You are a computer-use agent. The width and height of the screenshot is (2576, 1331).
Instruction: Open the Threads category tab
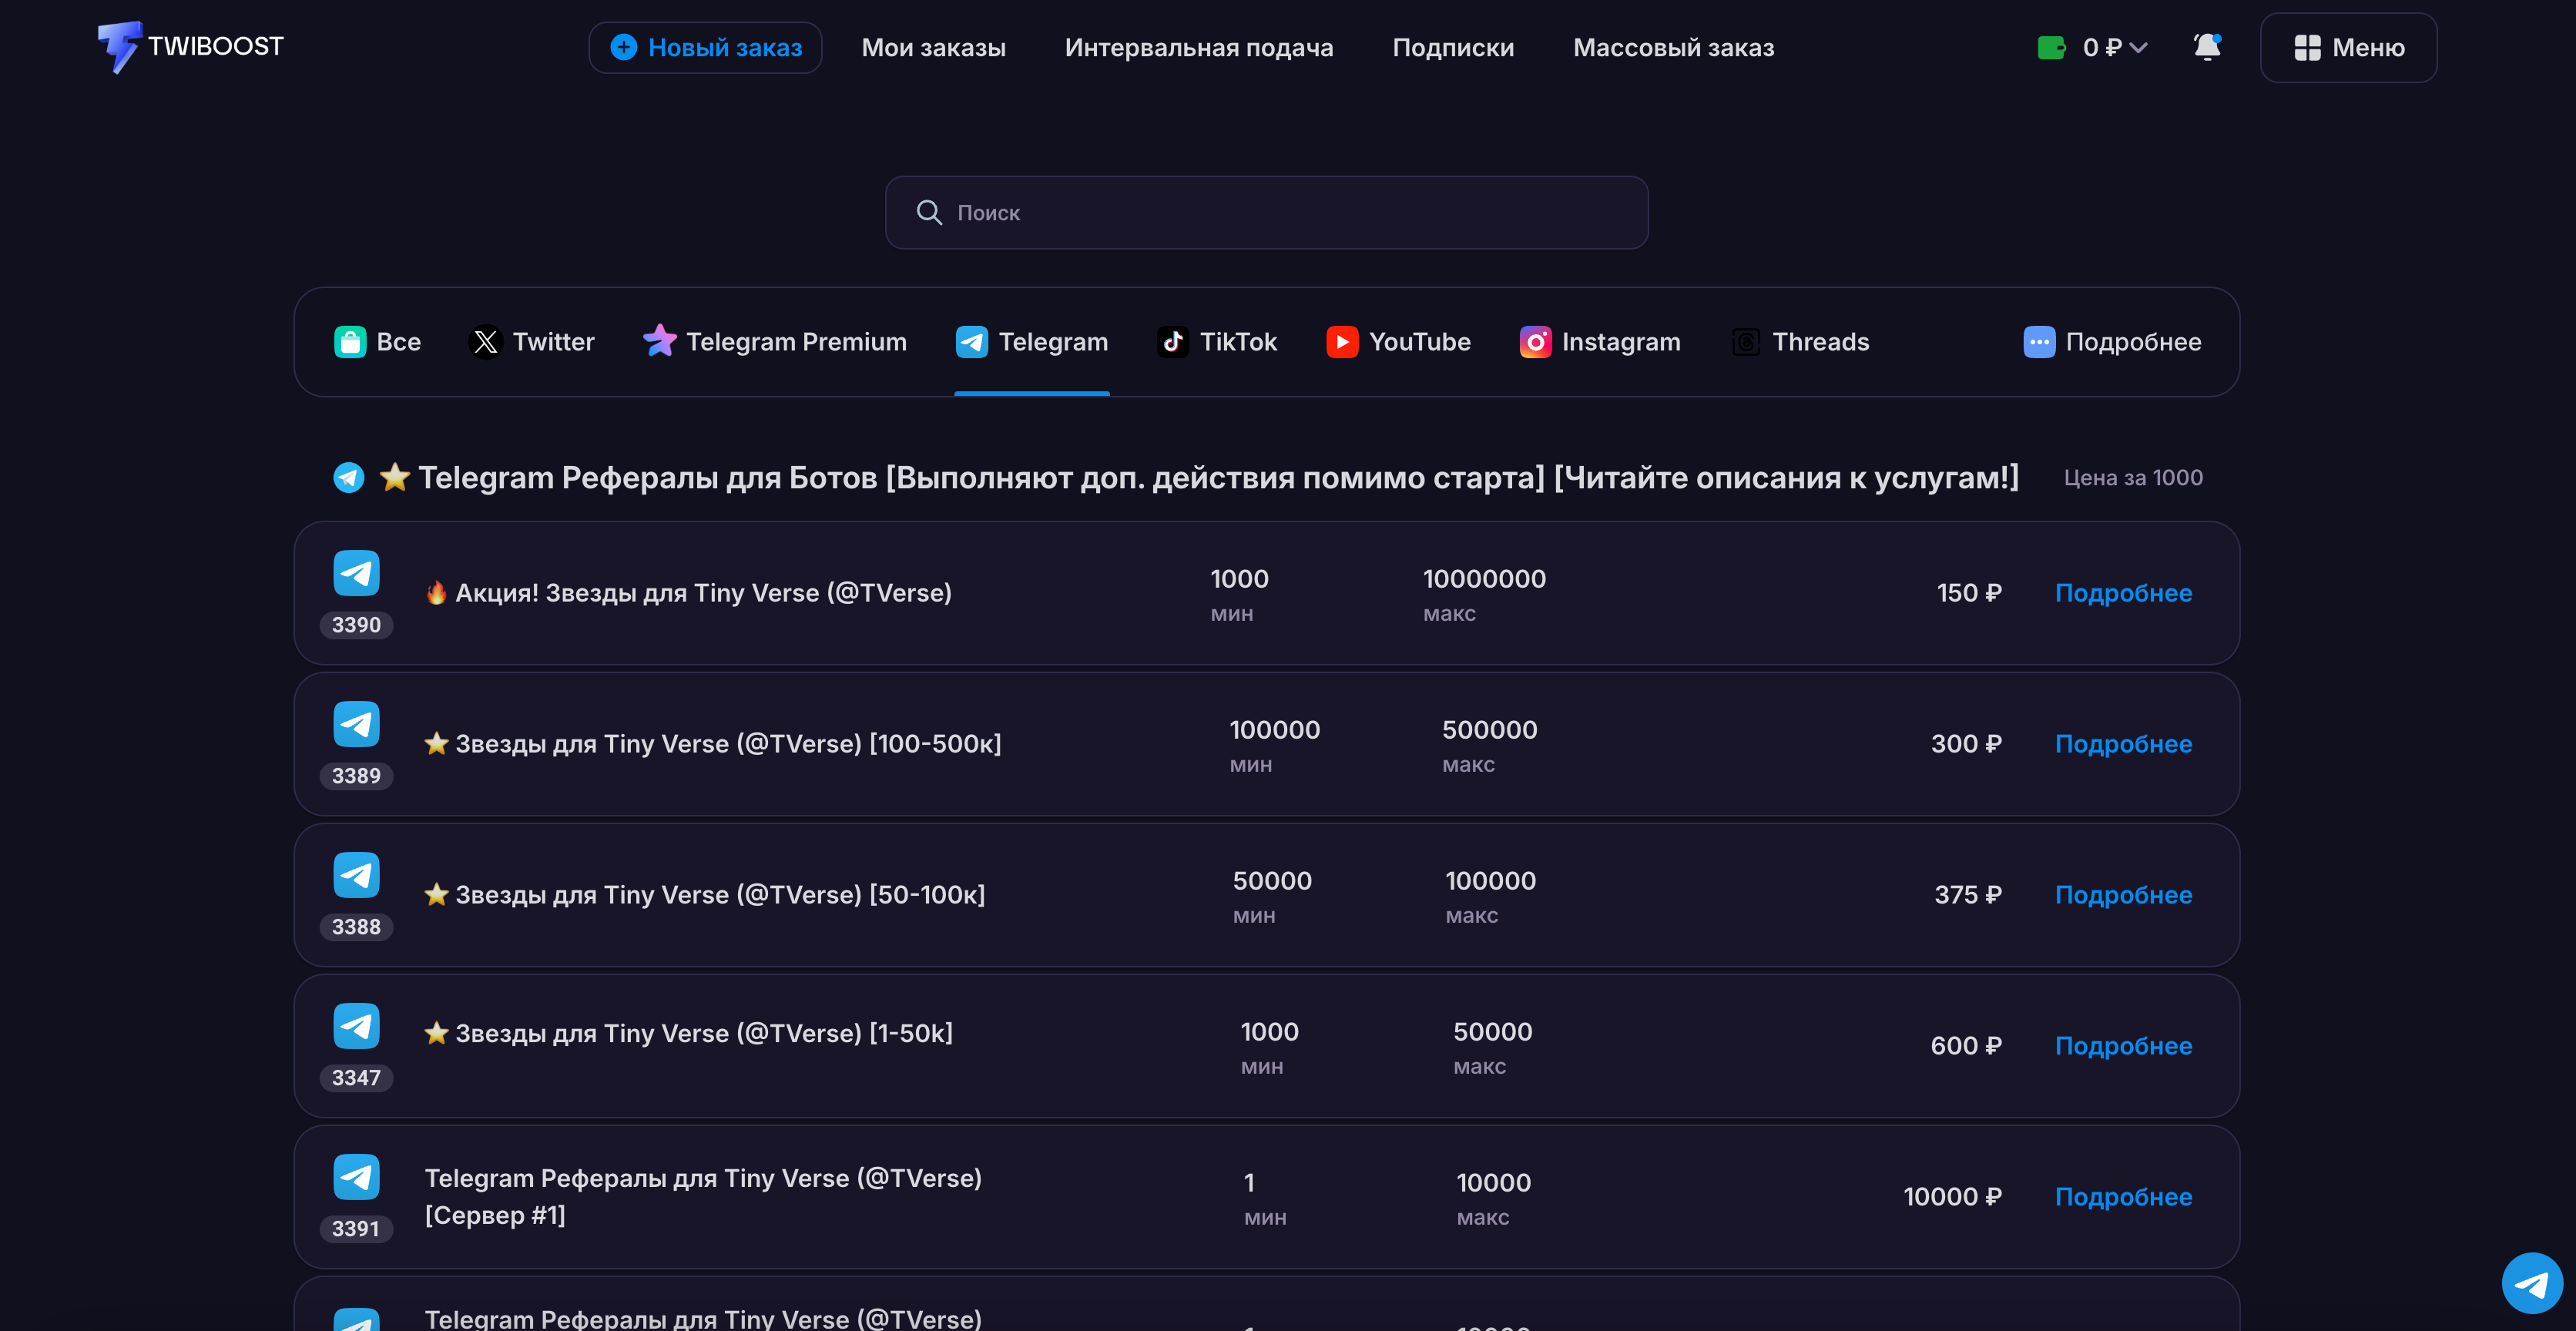point(1800,342)
